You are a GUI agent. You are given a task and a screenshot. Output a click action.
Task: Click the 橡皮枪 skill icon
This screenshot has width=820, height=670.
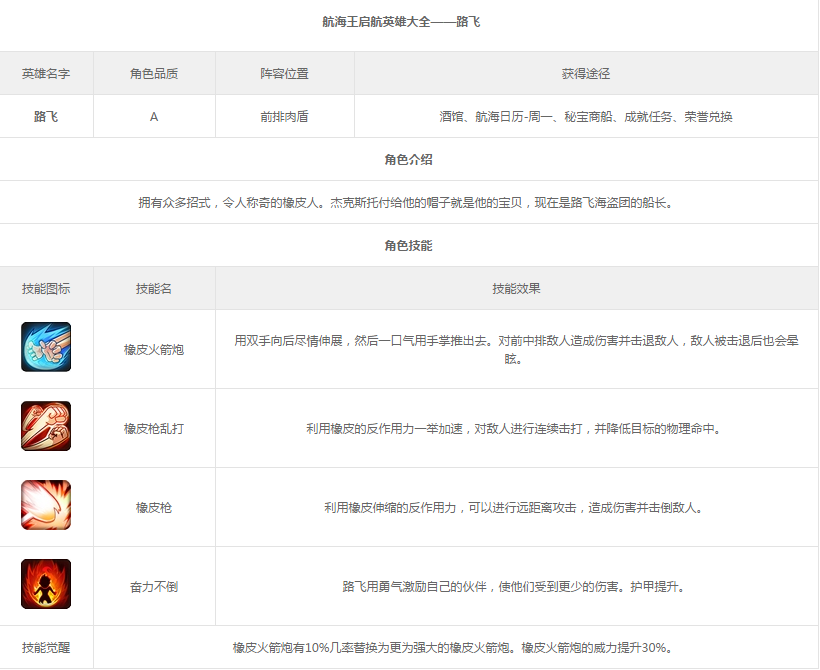click(46, 505)
